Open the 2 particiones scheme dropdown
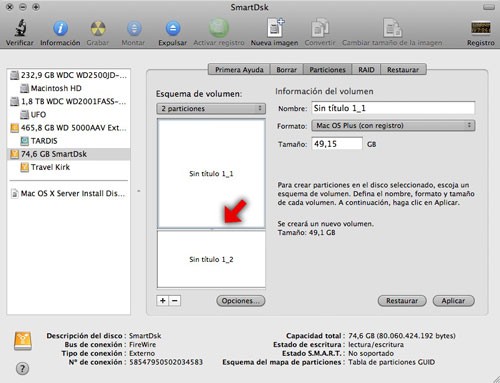 click(211, 109)
